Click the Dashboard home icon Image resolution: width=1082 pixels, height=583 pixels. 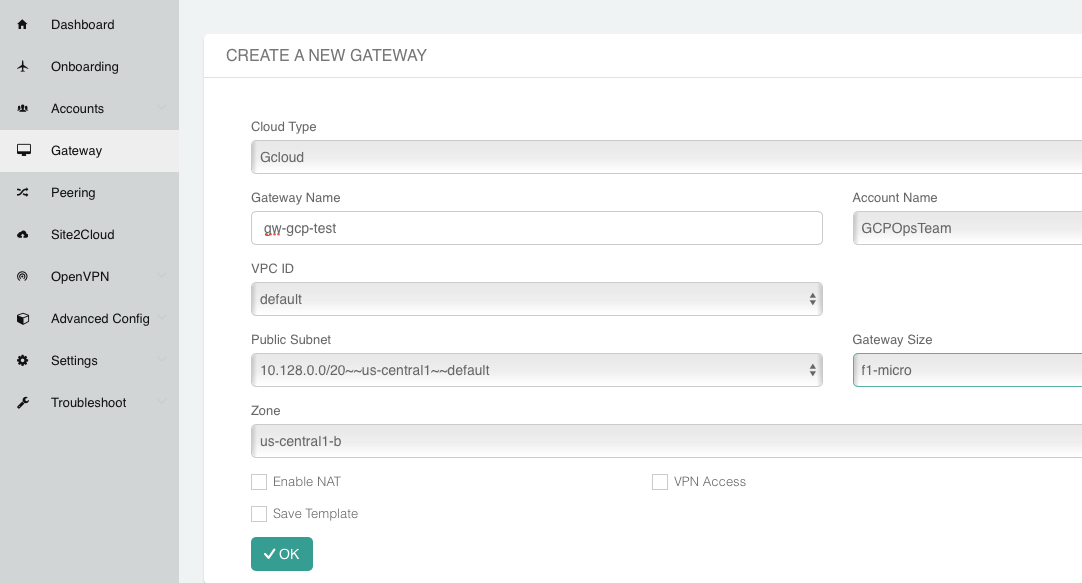[23, 24]
